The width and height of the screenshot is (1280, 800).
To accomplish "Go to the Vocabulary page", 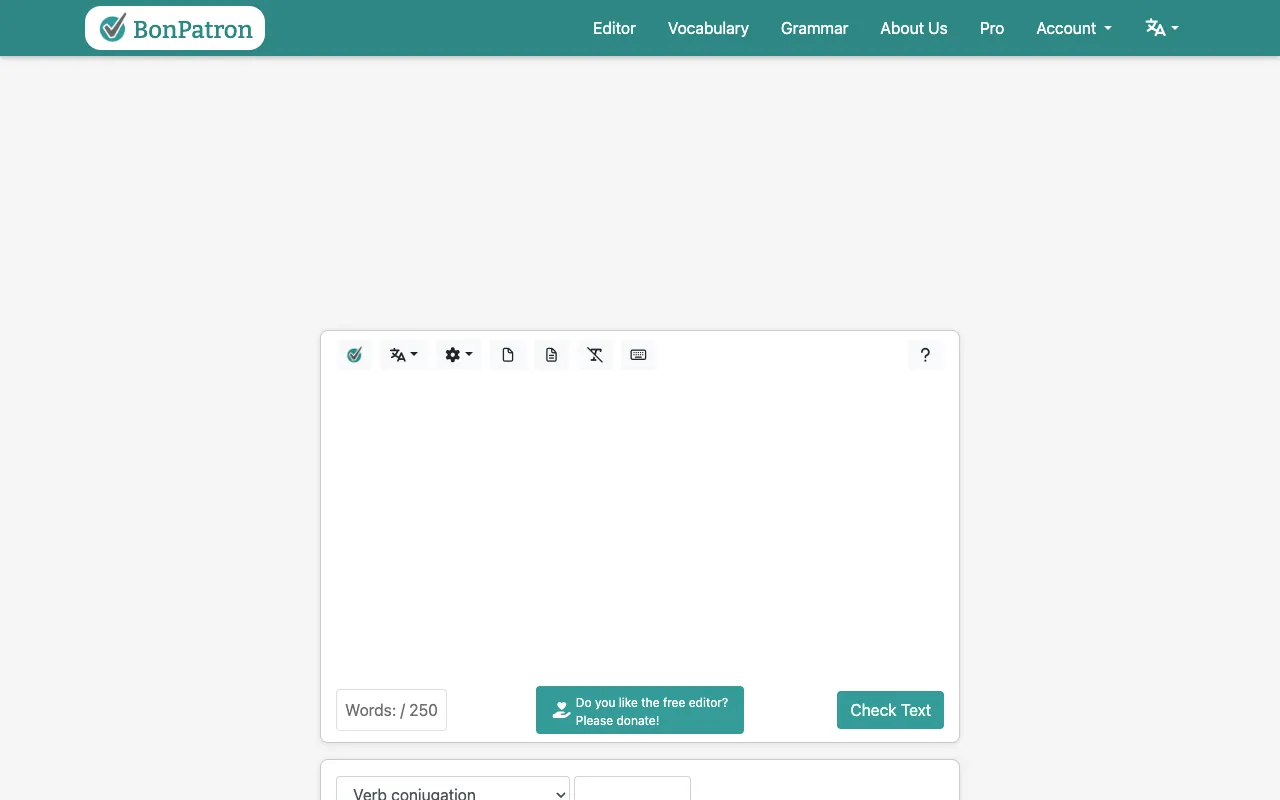I will [x=708, y=28].
